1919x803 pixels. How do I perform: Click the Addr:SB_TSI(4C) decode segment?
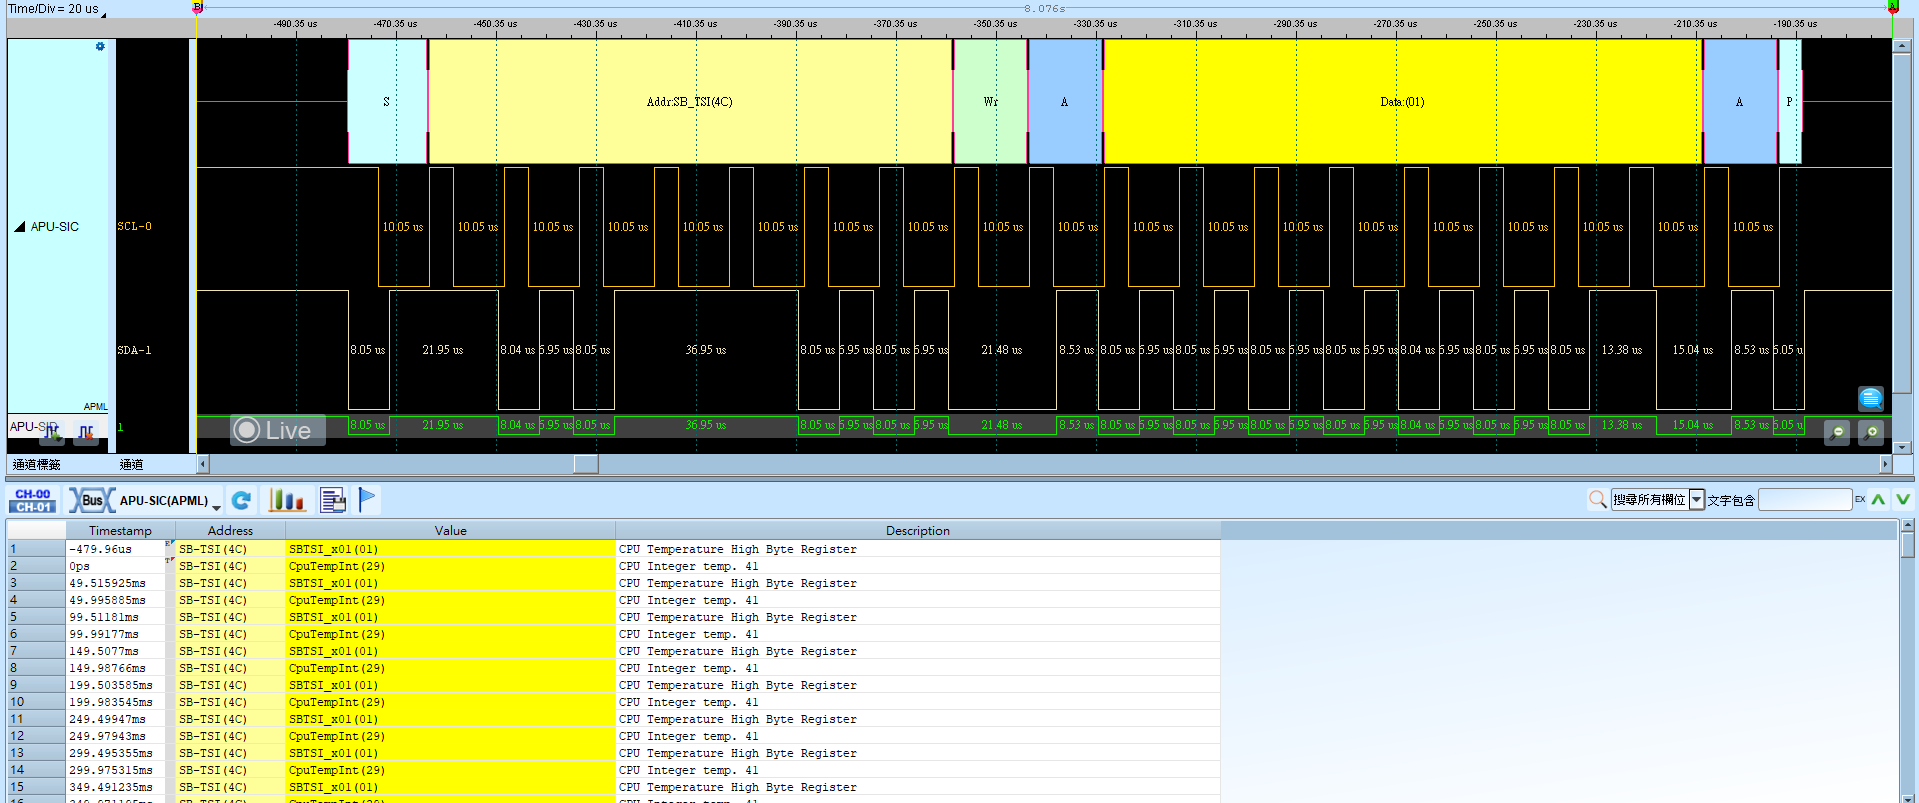click(x=690, y=102)
